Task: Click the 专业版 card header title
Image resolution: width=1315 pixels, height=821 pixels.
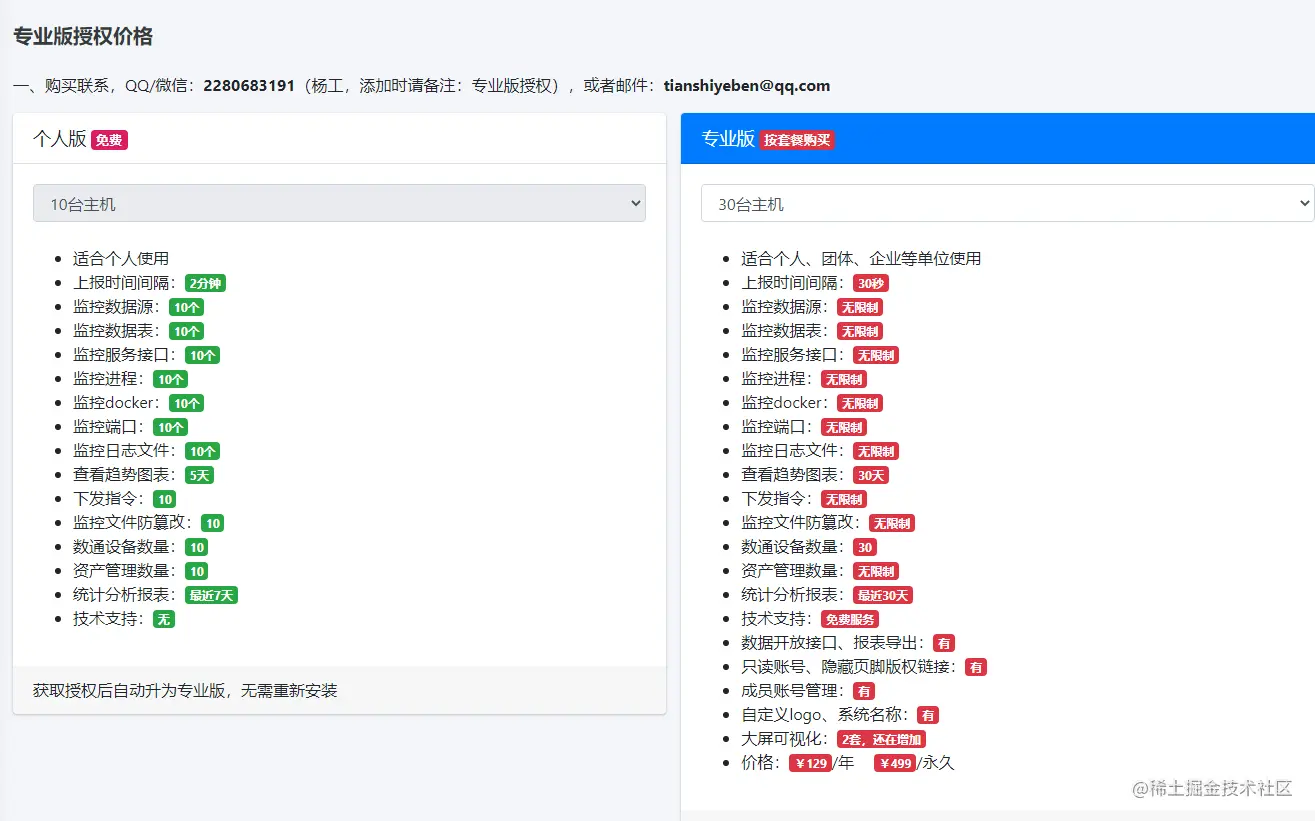Action: click(728, 139)
